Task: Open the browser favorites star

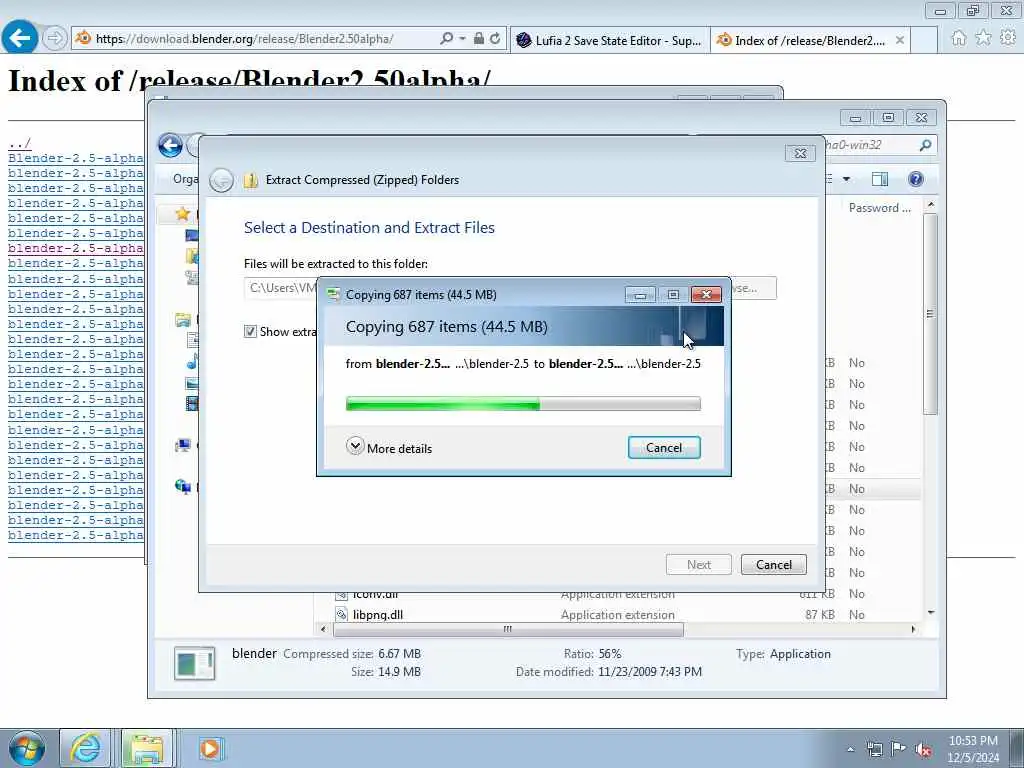Action: pyautogui.click(x=983, y=38)
